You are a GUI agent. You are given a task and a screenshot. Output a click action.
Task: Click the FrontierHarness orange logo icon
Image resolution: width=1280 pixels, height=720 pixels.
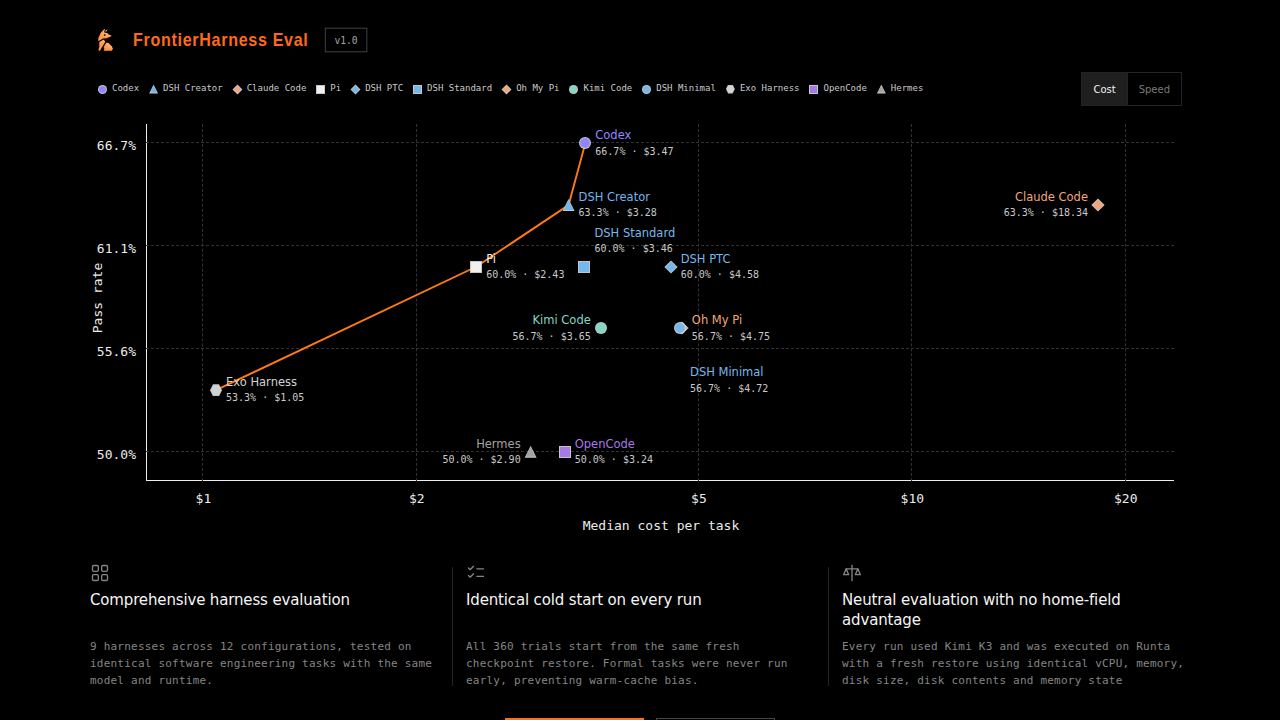105,40
